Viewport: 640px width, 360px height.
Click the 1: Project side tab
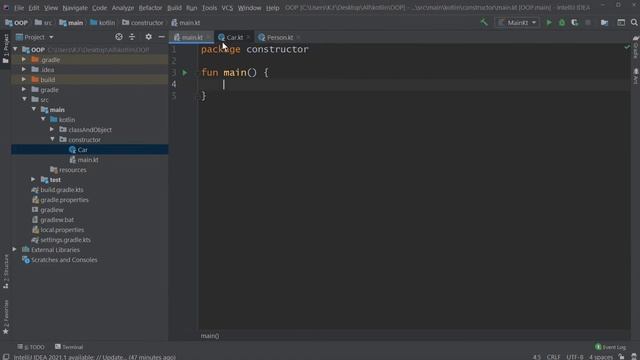[6, 48]
